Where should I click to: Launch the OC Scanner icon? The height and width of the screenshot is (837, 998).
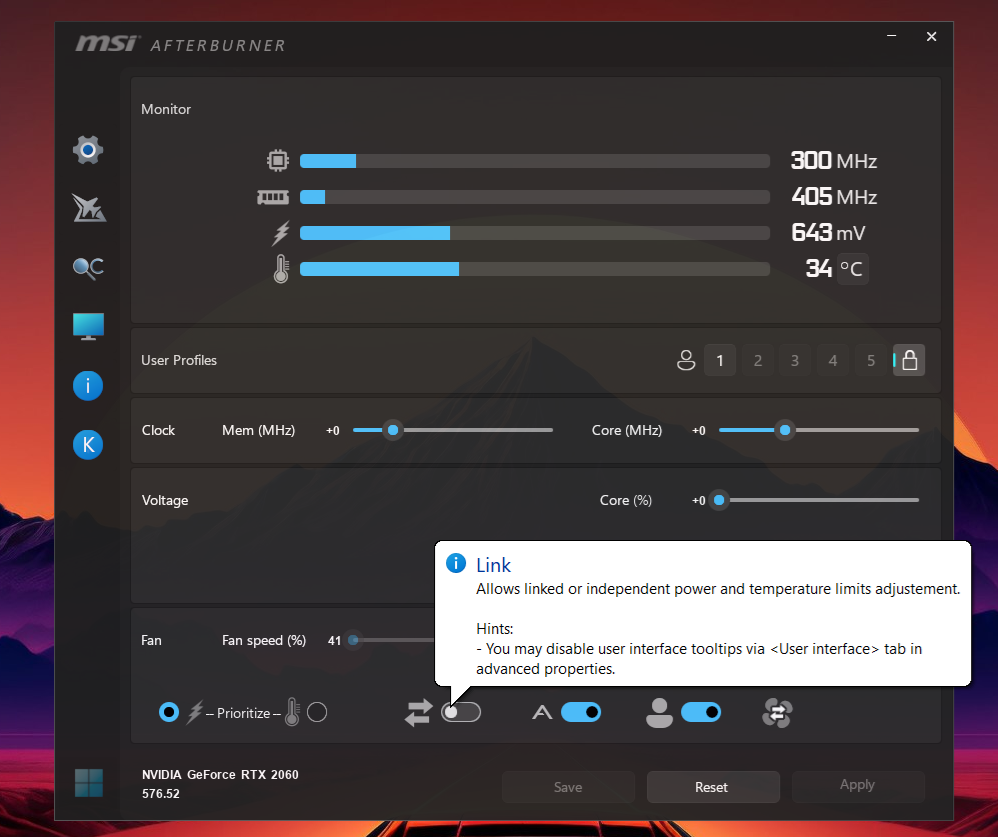click(x=88, y=268)
